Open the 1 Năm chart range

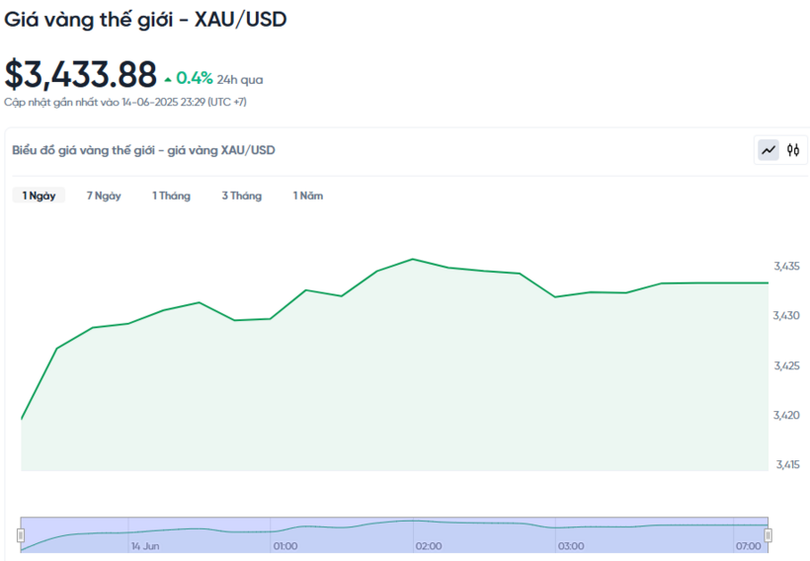308,196
